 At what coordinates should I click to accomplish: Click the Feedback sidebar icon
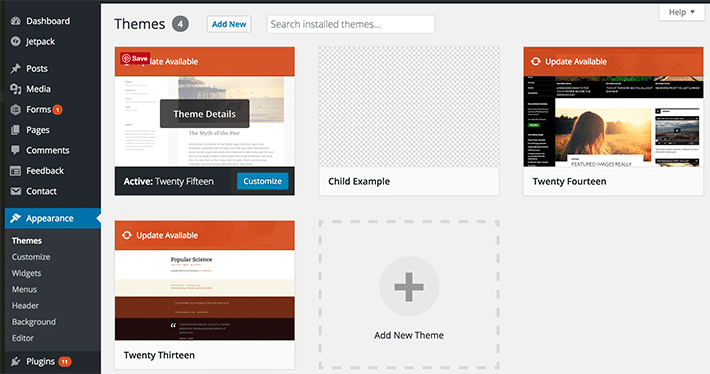click(x=16, y=171)
